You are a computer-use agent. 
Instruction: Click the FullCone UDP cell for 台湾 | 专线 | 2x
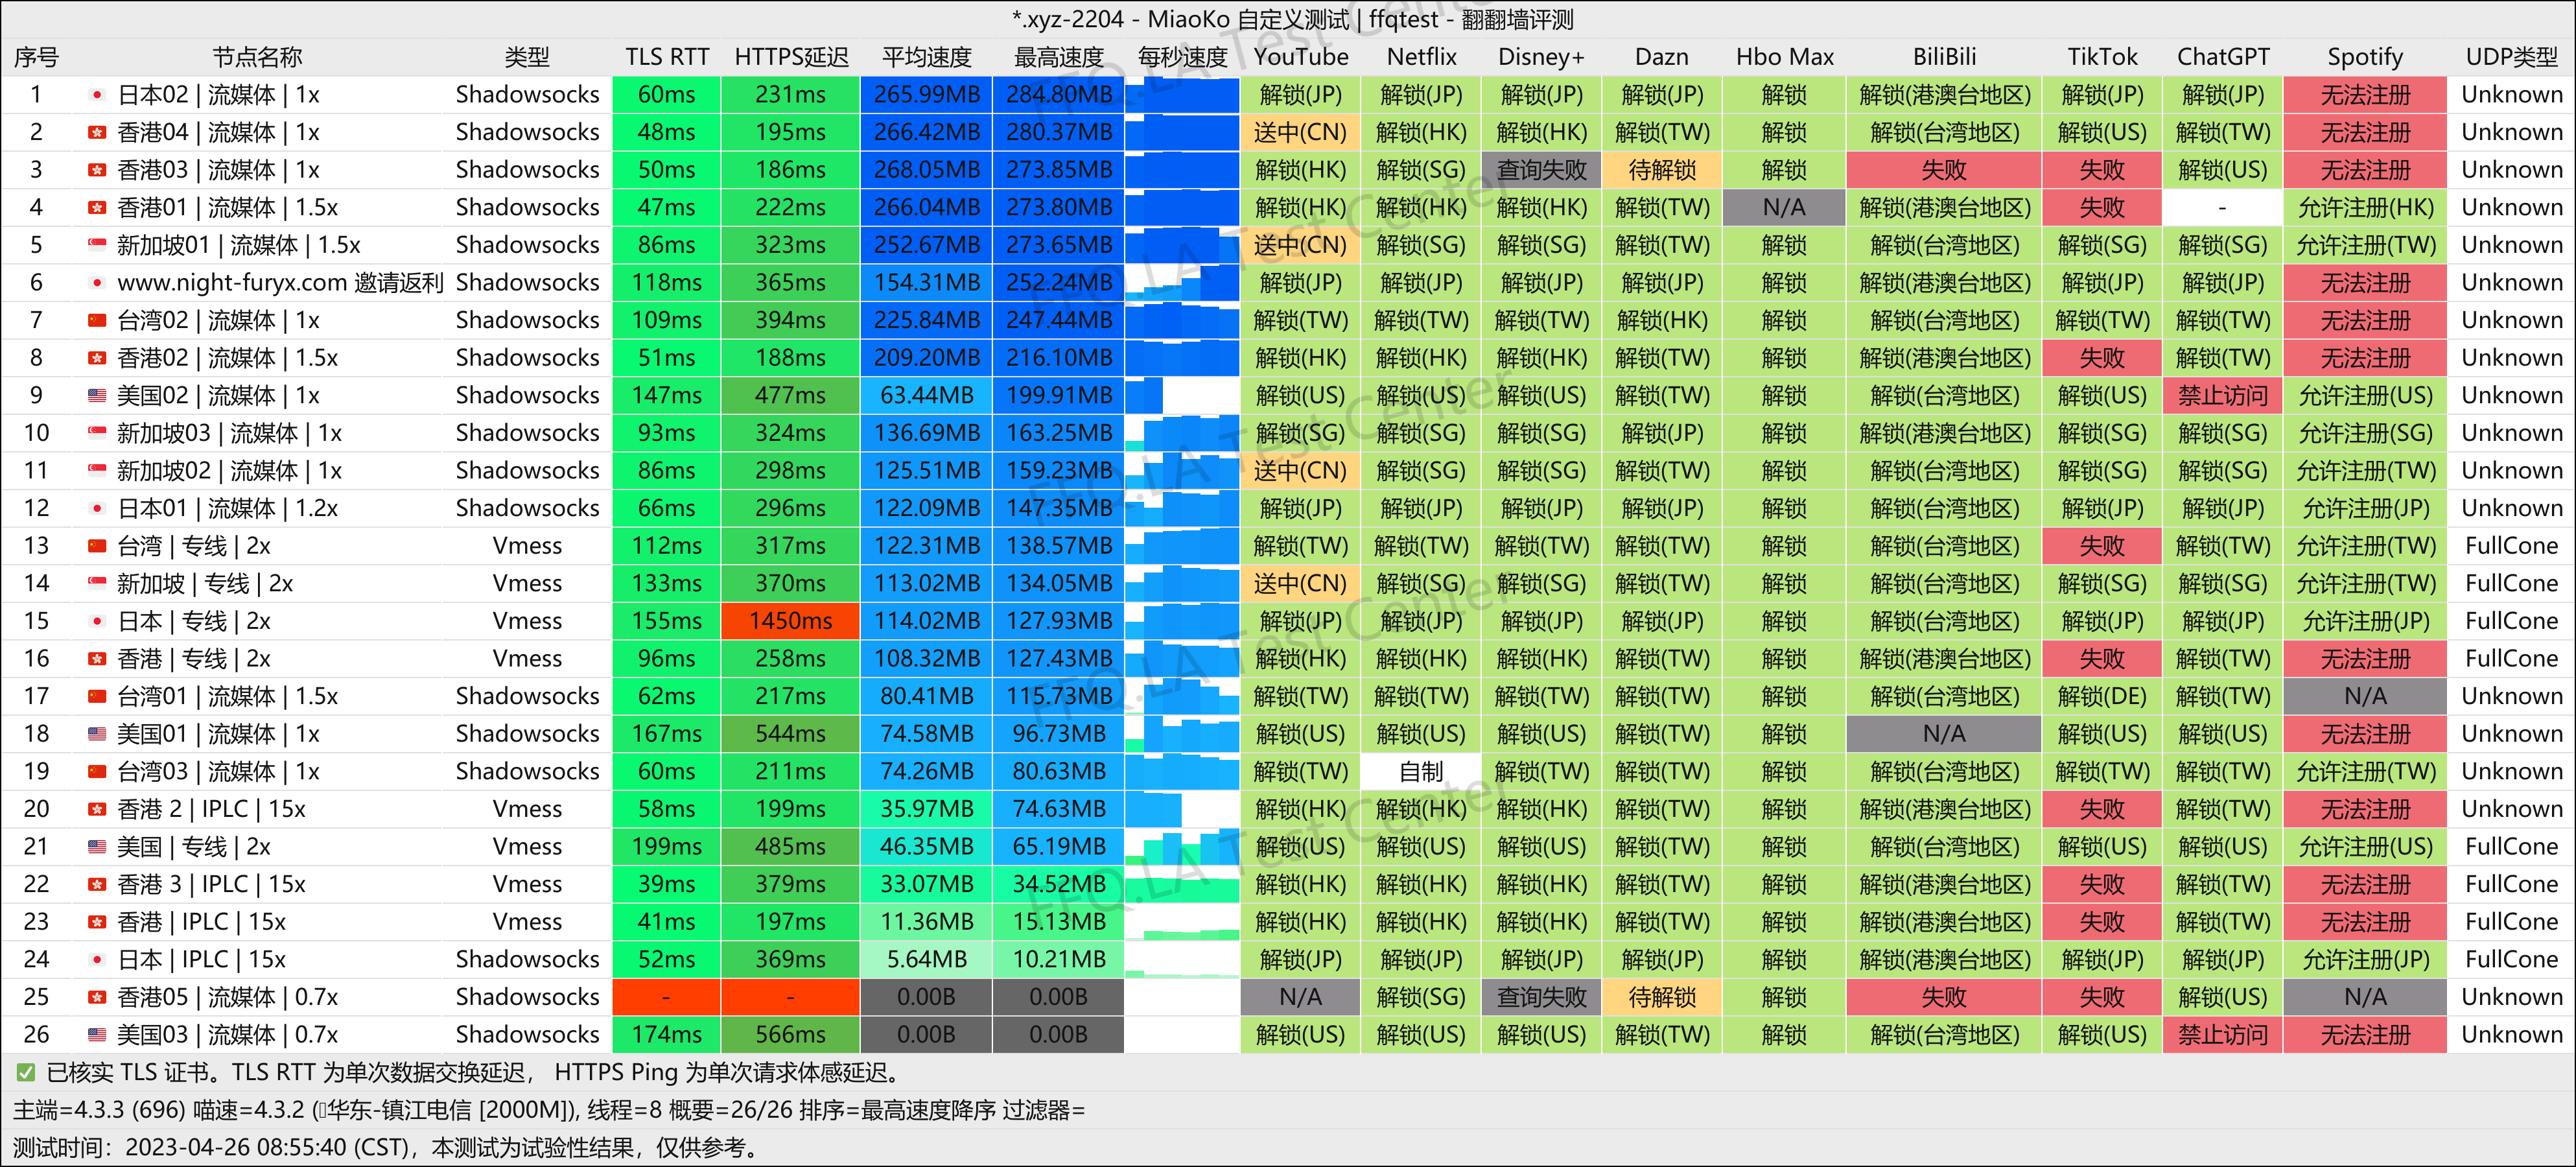pos(2511,546)
